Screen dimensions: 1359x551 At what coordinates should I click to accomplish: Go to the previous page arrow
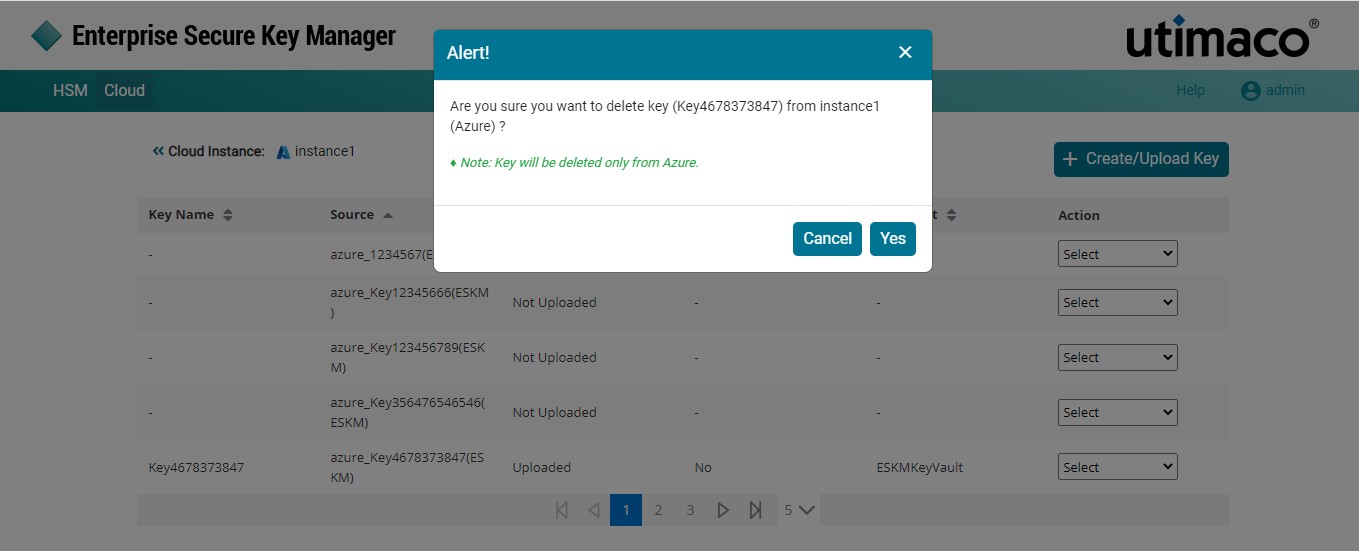pyautogui.click(x=594, y=510)
